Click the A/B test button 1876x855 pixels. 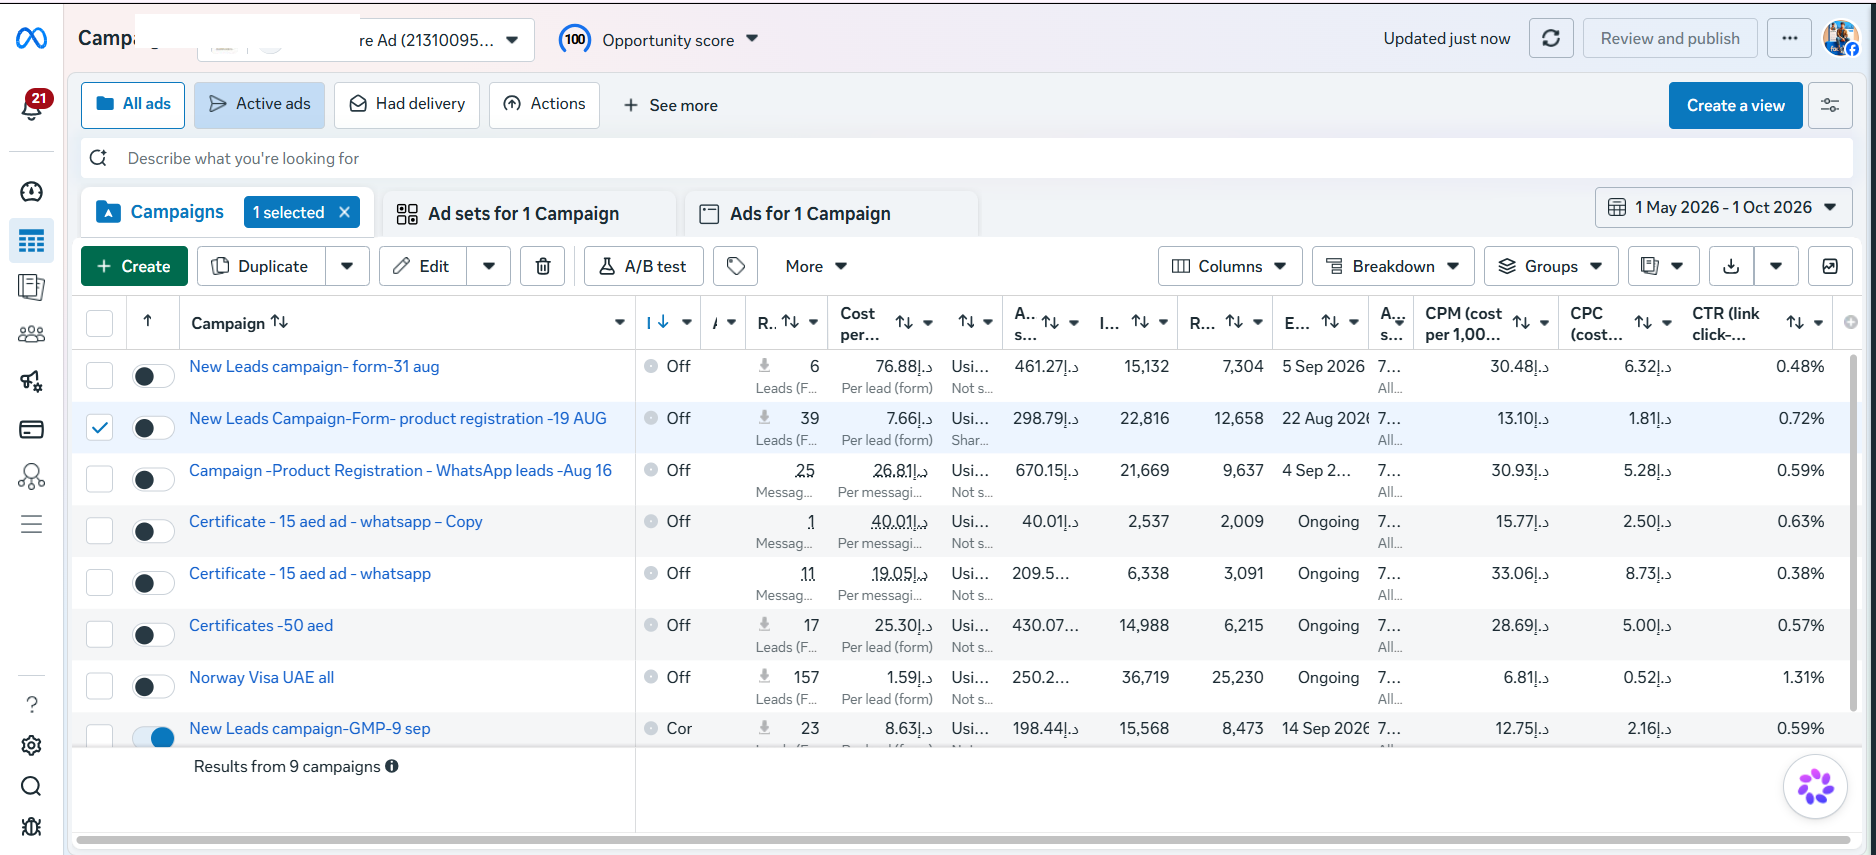(643, 266)
